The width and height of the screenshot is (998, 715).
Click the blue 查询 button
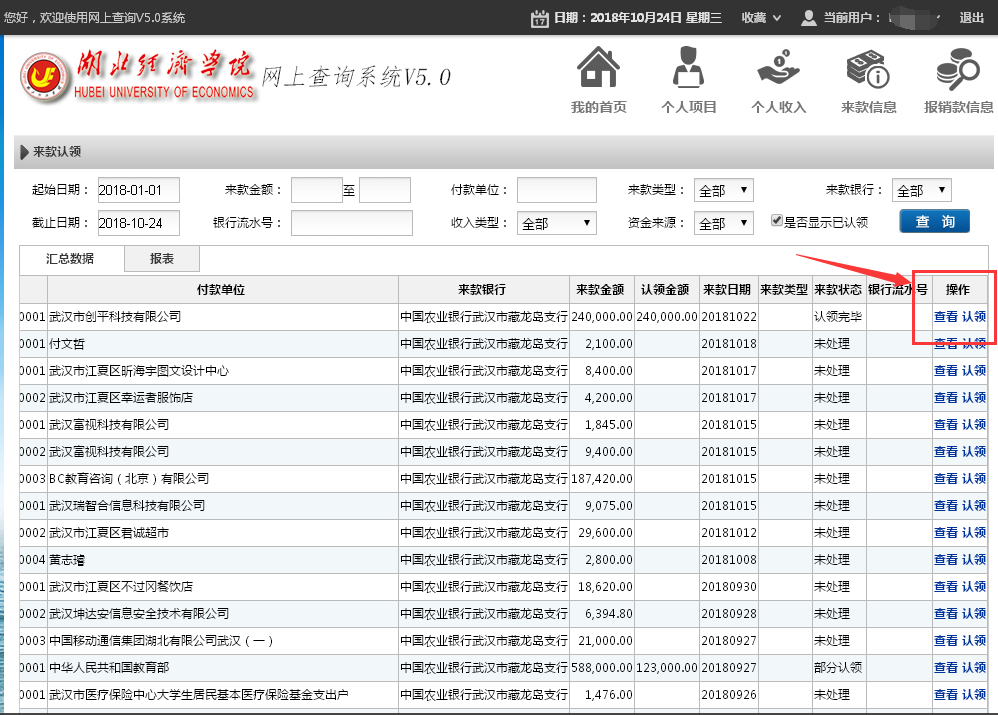pyautogui.click(x=934, y=221)
